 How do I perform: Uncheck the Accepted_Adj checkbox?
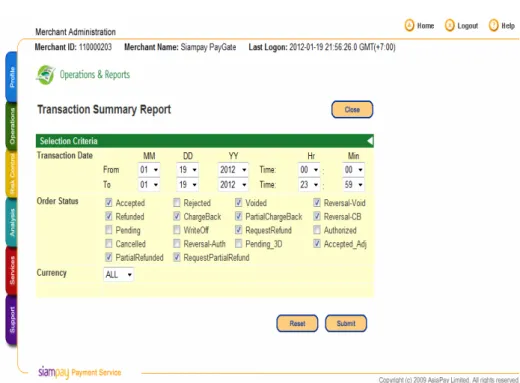pos(317,244)
